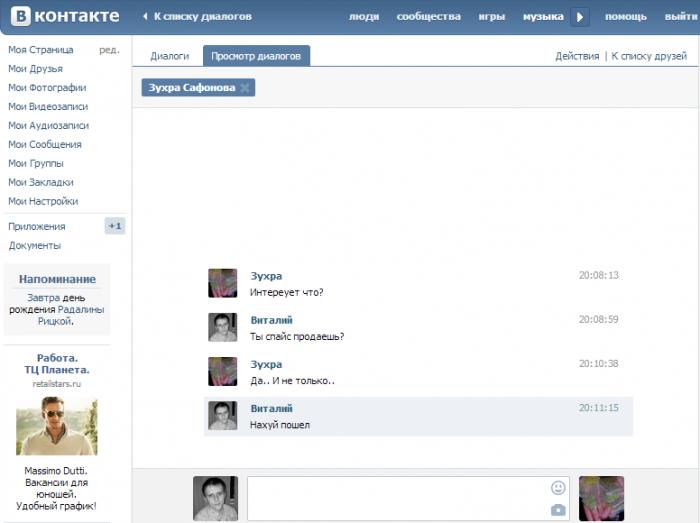Open the Работа. ТЦ Планета. ad title
The height and width of the screenshot is (523, 700).
click(x=57, y=364)
